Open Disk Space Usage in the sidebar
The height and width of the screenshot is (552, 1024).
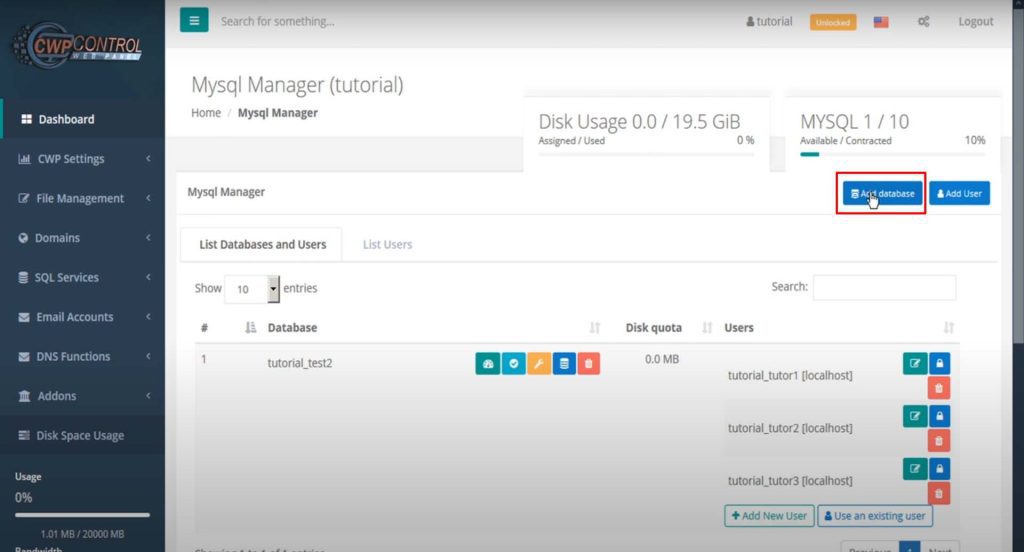[80, 436]
